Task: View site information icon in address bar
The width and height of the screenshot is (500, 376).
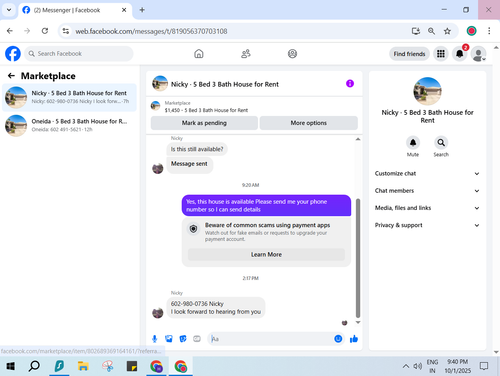Action: pos(66,31)
